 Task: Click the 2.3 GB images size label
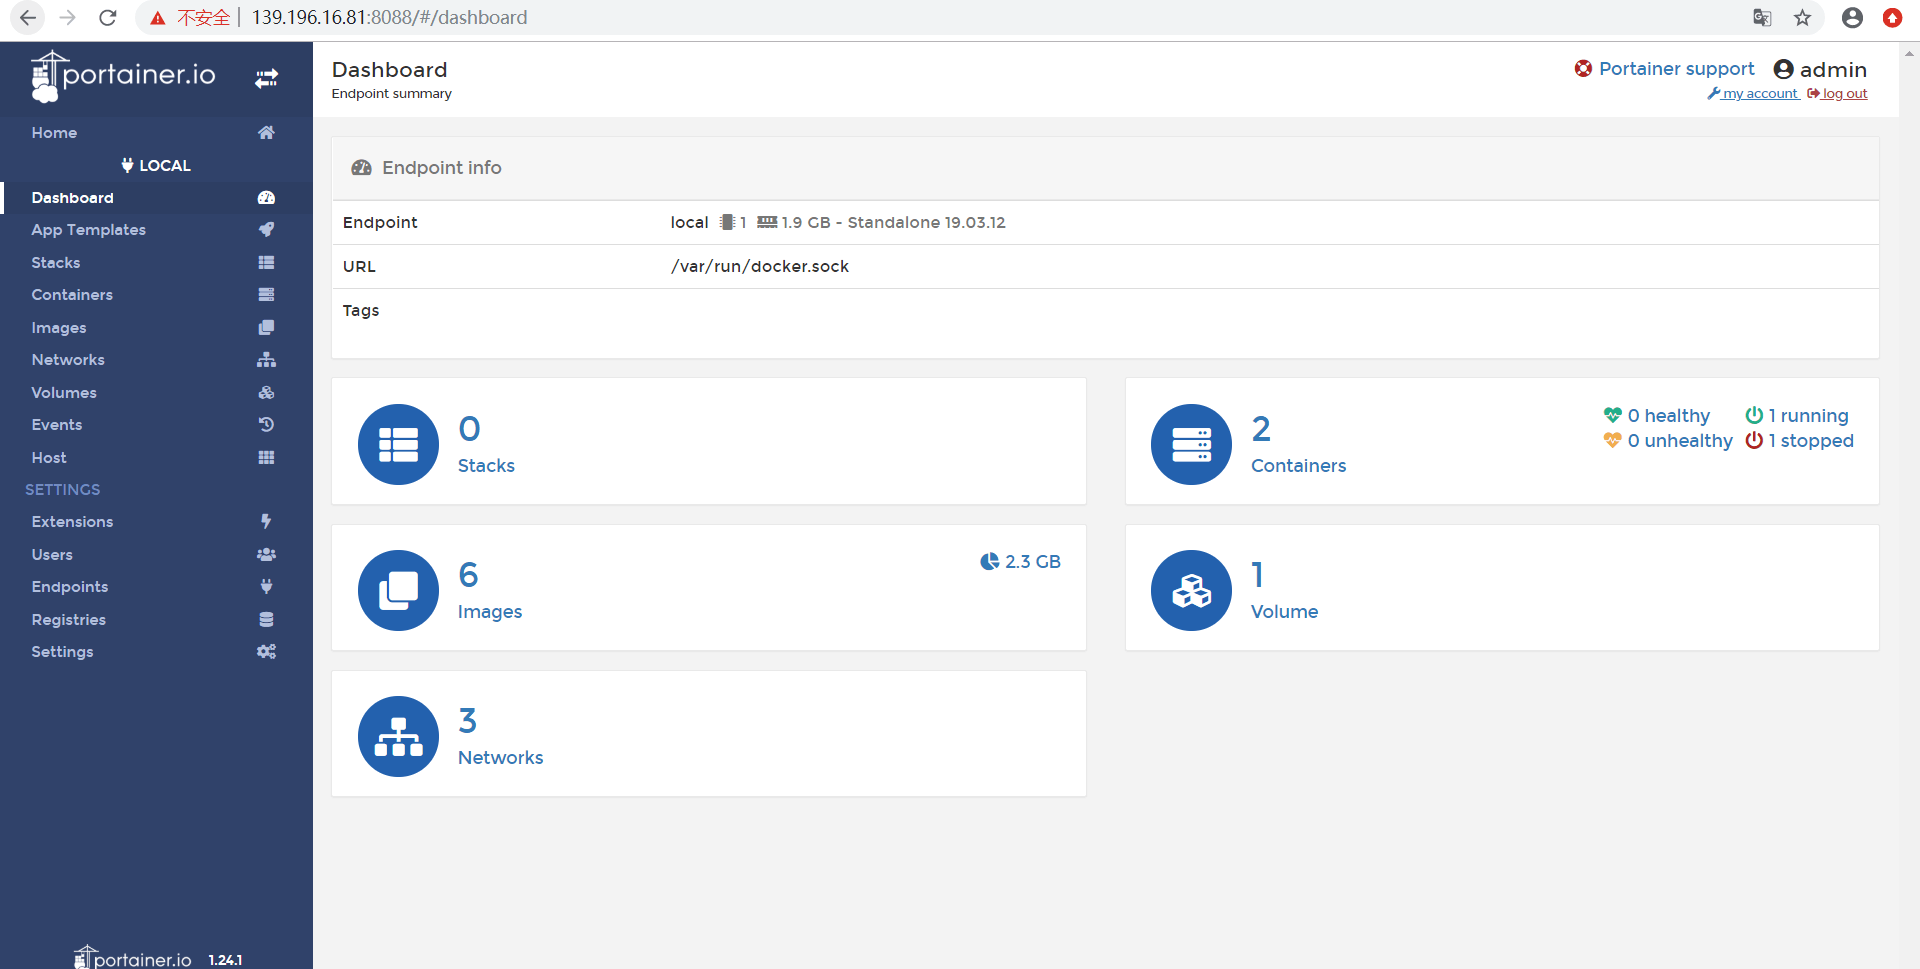point(1020,562)
